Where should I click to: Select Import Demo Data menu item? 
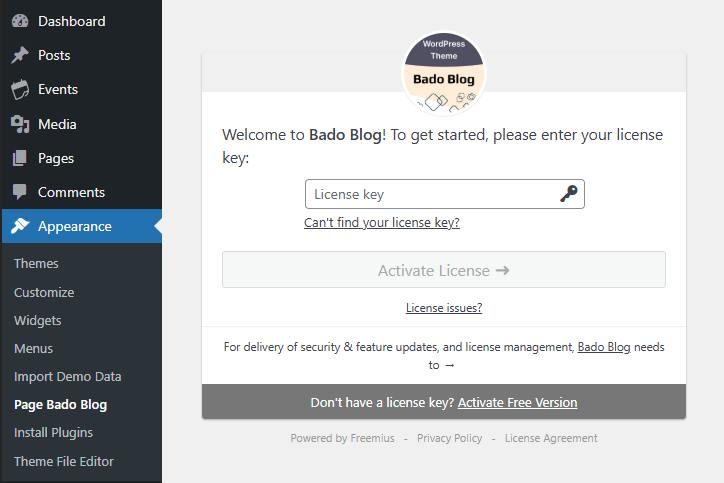[67, 376]
